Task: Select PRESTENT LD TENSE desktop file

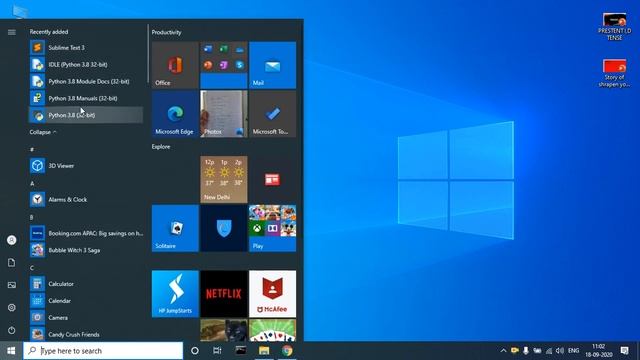Action: (614, 27)
